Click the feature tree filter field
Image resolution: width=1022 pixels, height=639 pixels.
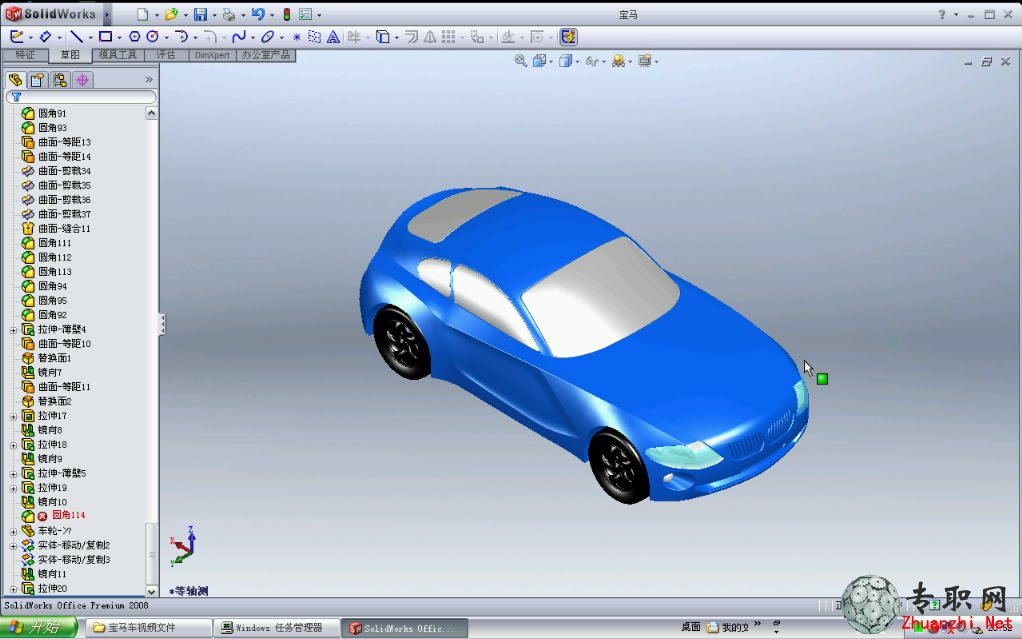click(81, 97)
